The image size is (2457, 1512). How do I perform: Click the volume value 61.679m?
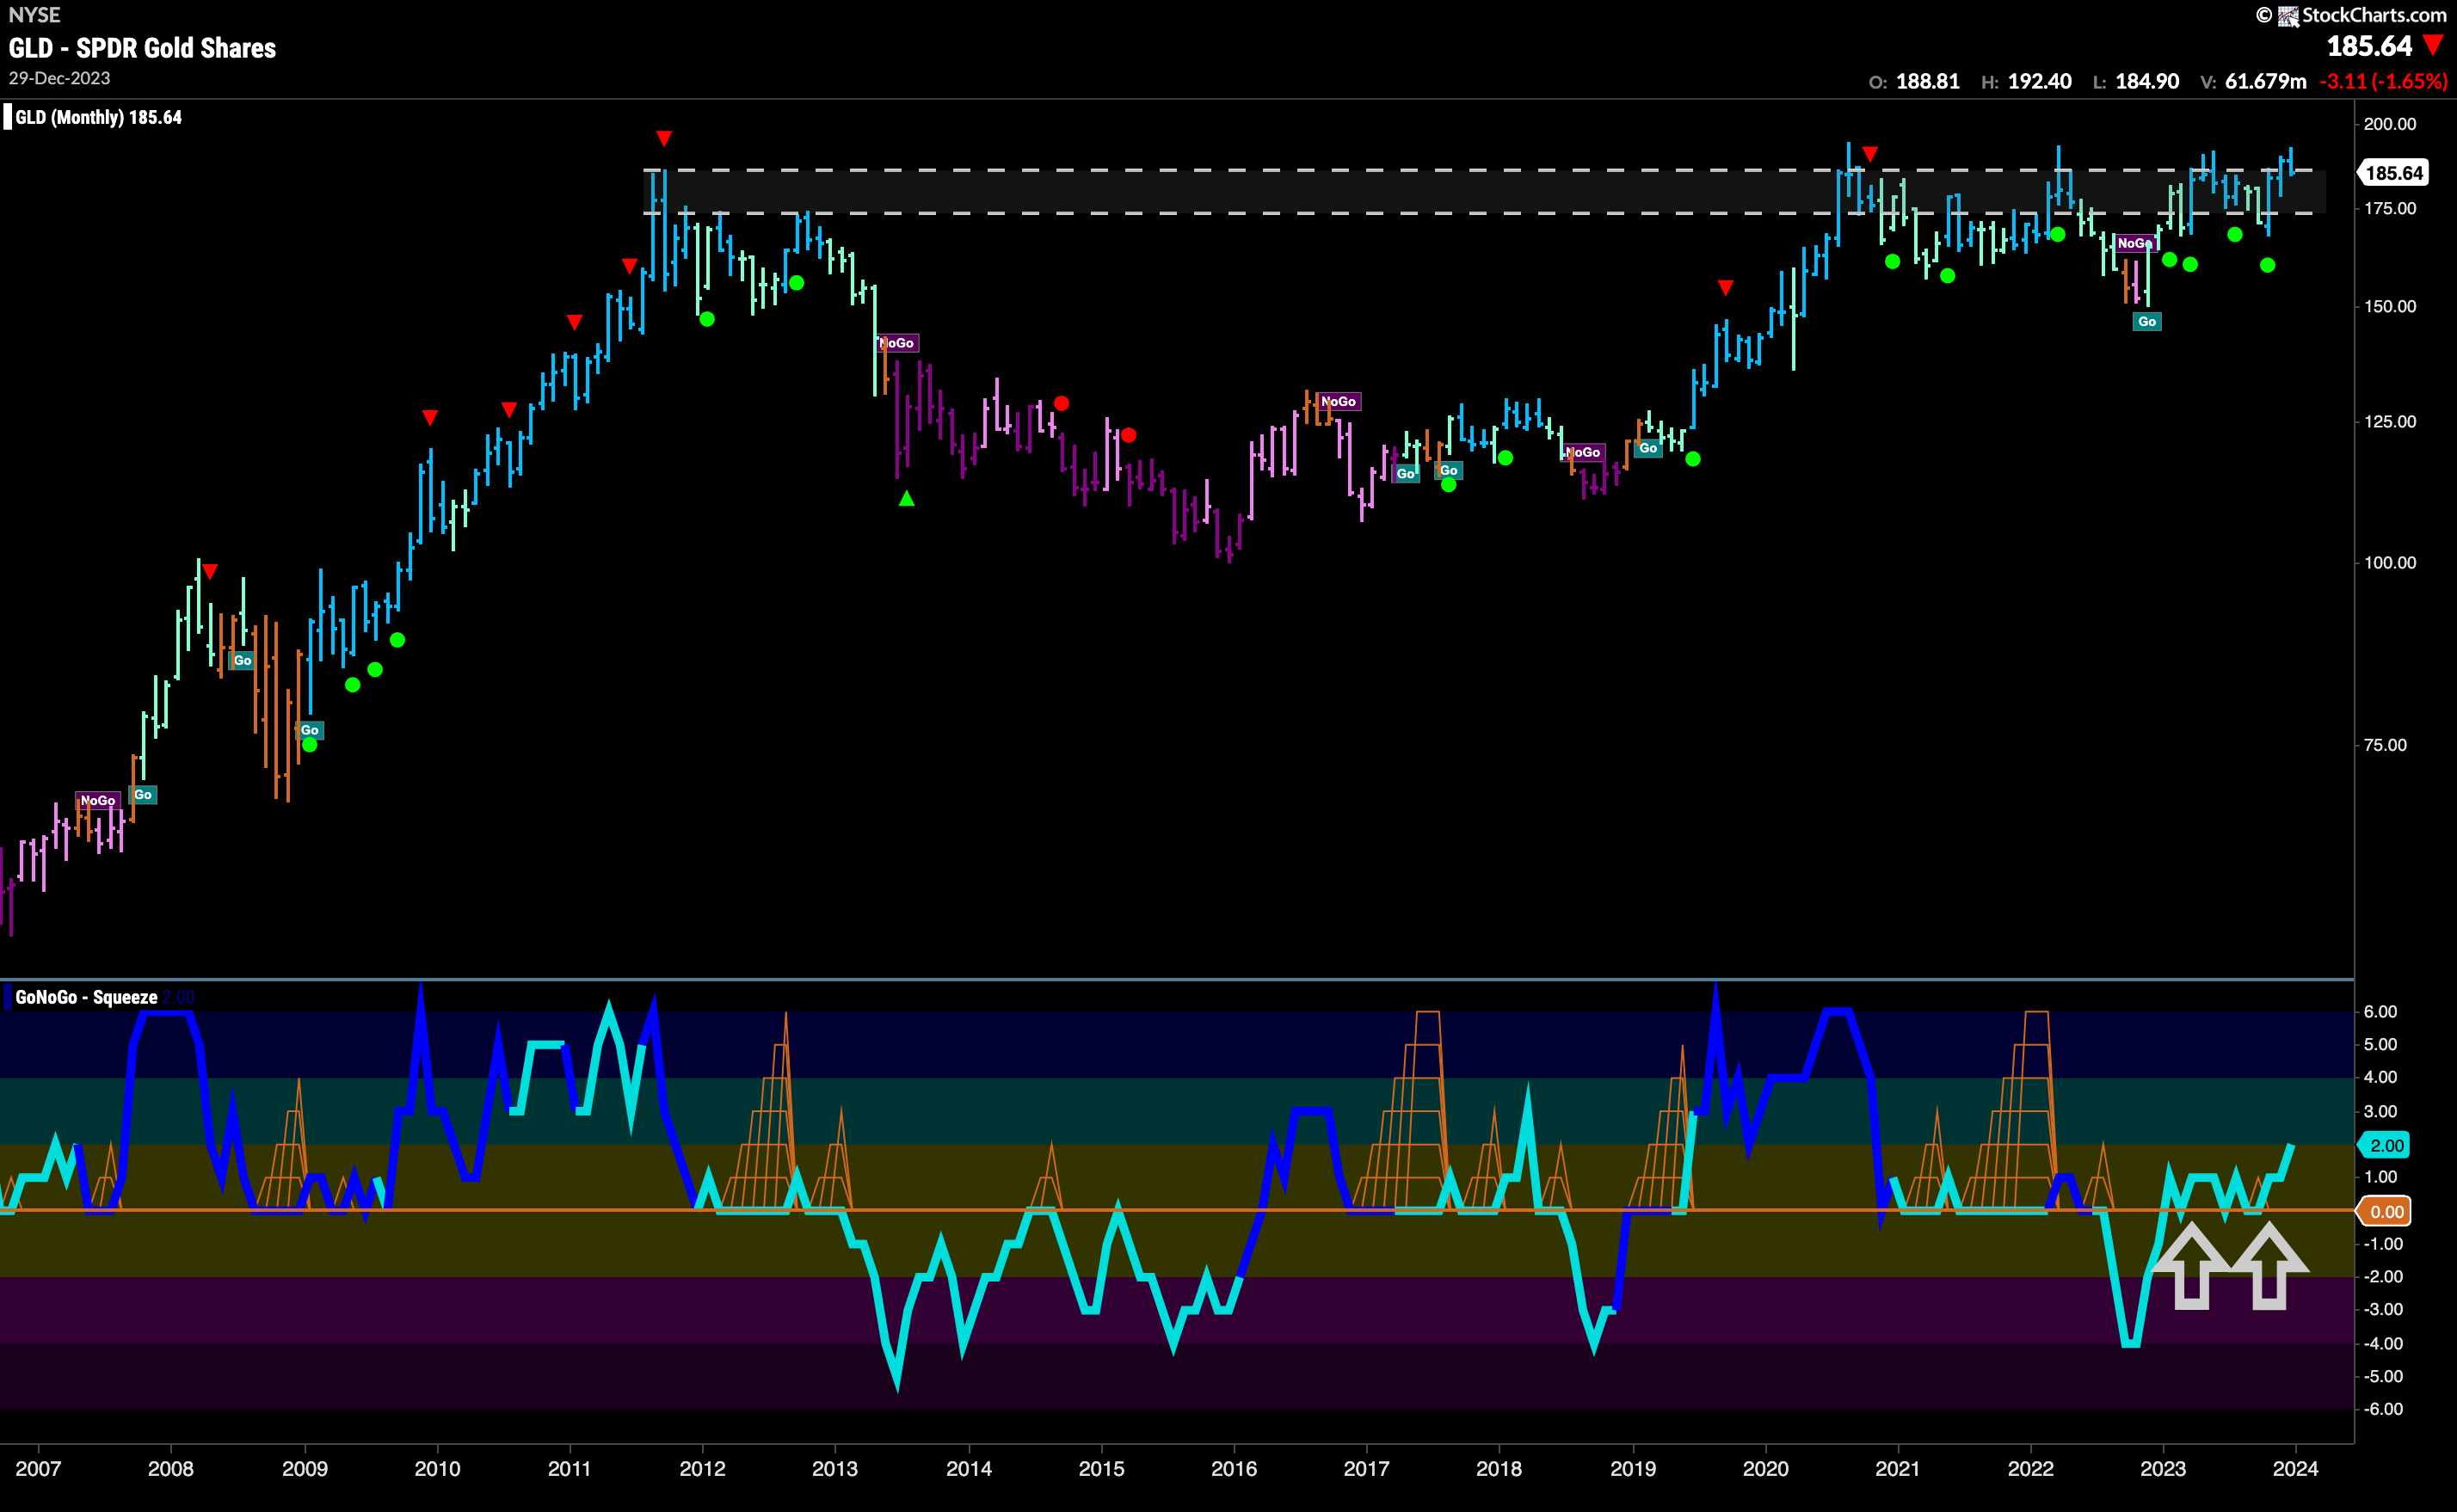2266,81
